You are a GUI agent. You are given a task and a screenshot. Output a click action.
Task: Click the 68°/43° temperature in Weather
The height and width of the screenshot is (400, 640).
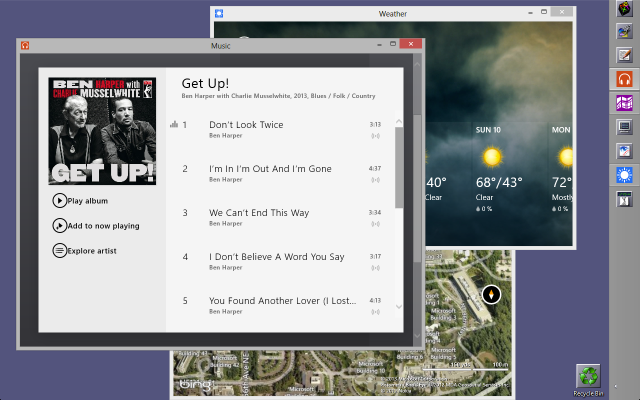[499, 182]
